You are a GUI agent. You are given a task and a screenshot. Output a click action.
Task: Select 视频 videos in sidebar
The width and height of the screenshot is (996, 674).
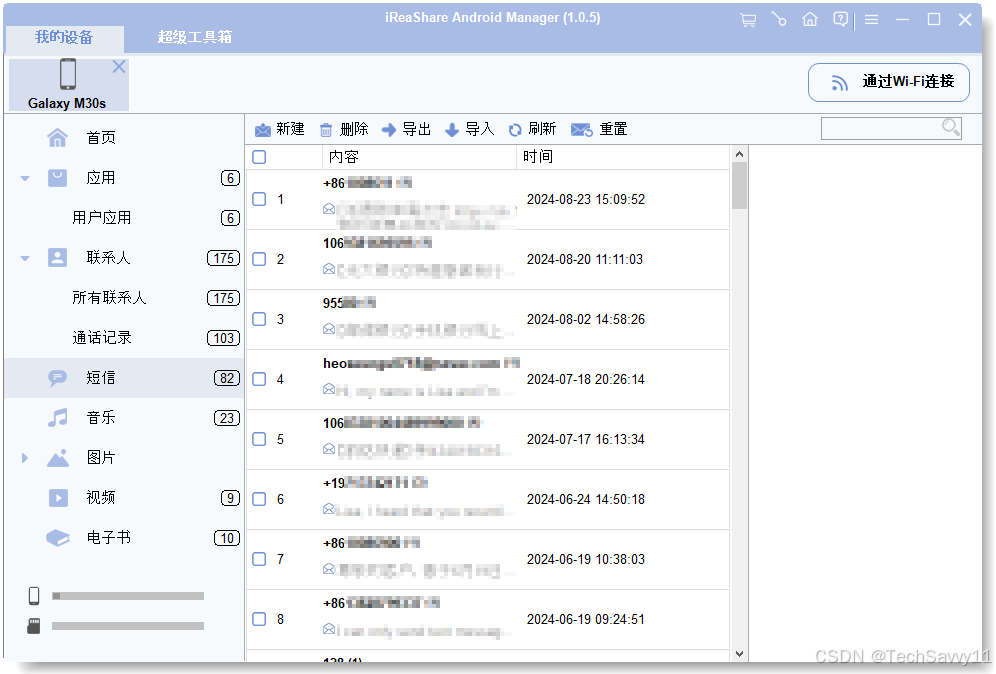pyautogui.click(x=124, y=498)
